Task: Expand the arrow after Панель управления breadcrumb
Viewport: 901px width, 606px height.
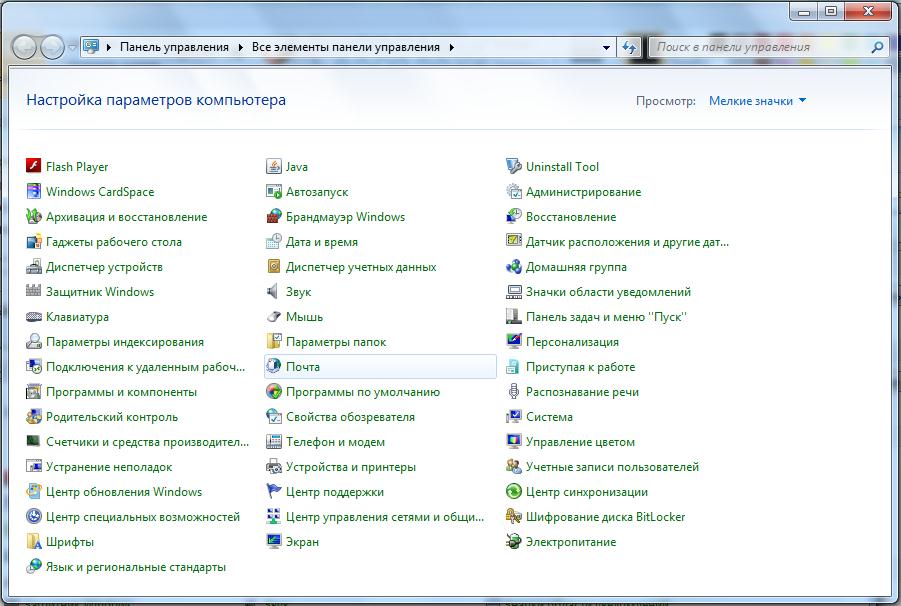Action: 238,47
